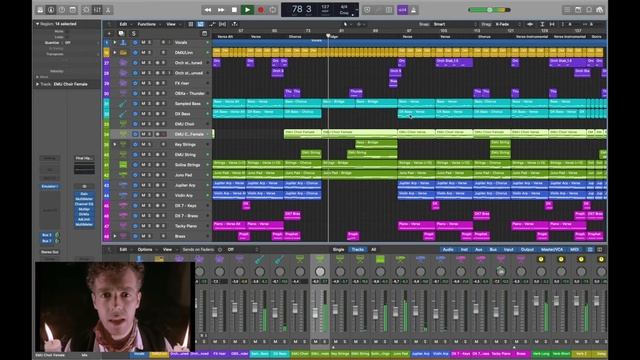Toggle the Global Solo S button
Image resolution: width=640 pixels, height=360 pixels.
133,33
